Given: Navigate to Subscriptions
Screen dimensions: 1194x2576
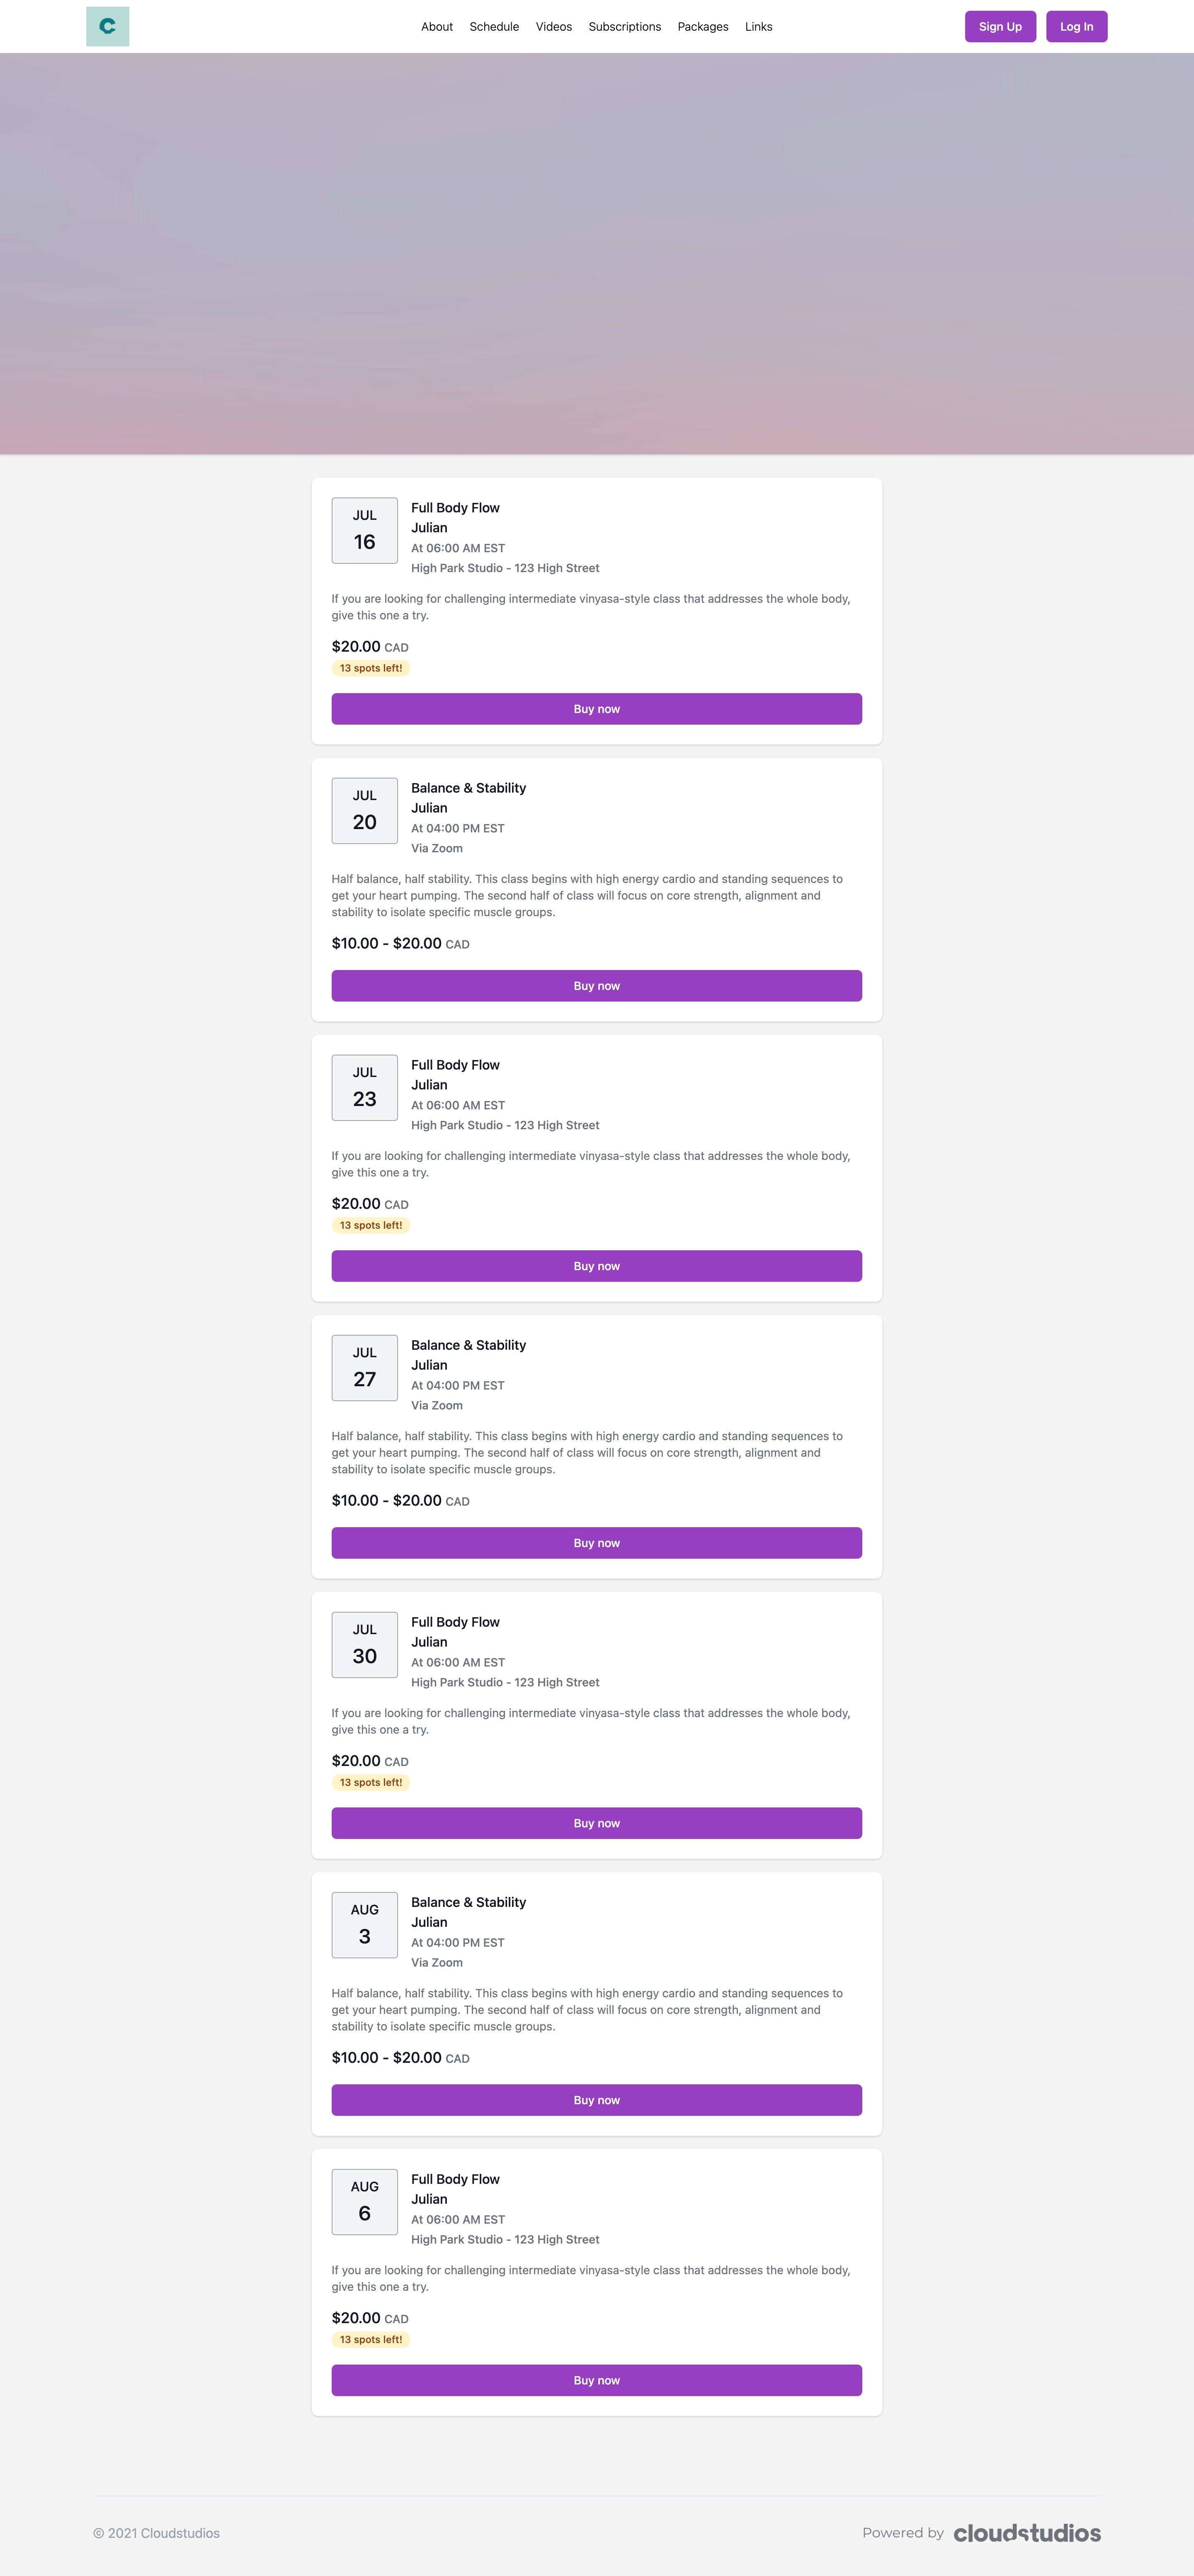Looking at the screenshot, I should pos(624,27).
